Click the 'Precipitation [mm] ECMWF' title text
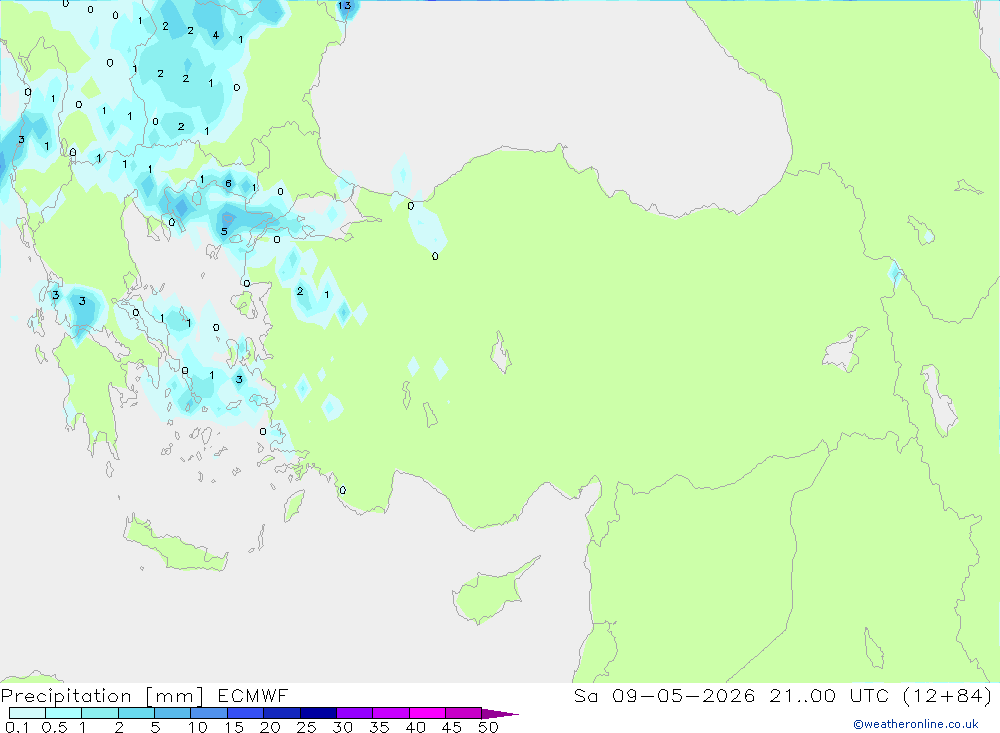Screen dimensions: 1000x733 (145, 695)
